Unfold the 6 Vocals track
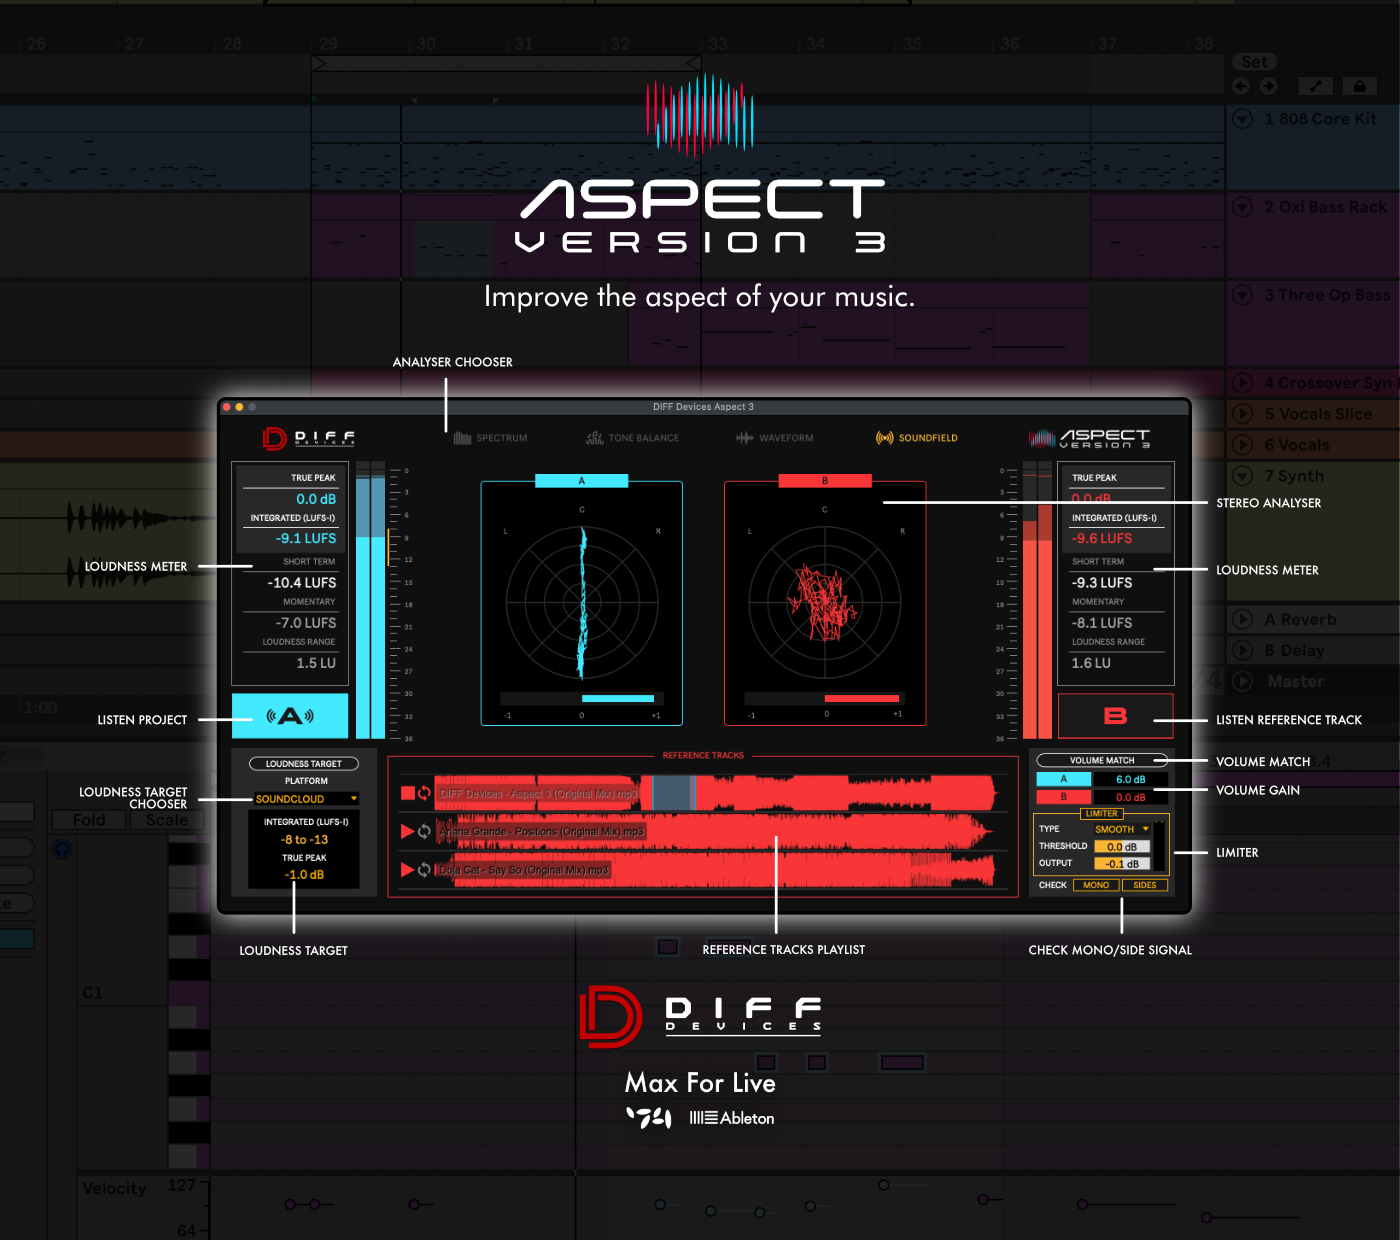Screen dimensions: 1400x1240 coord(1243,445)
